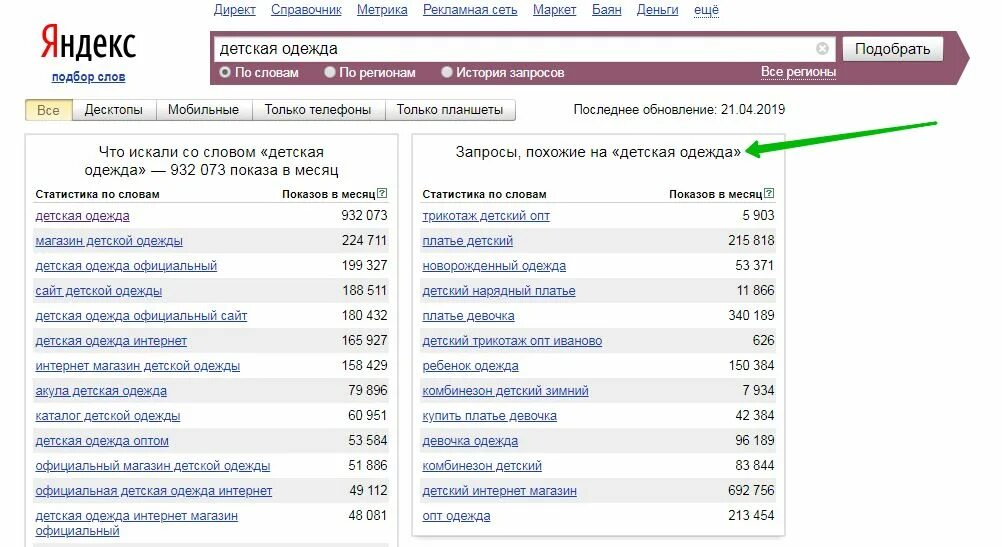The width and height of the screenshot is (1002, 547).
Task: Click help icon beside right 'Показов в месяц'
Action: 769,193
